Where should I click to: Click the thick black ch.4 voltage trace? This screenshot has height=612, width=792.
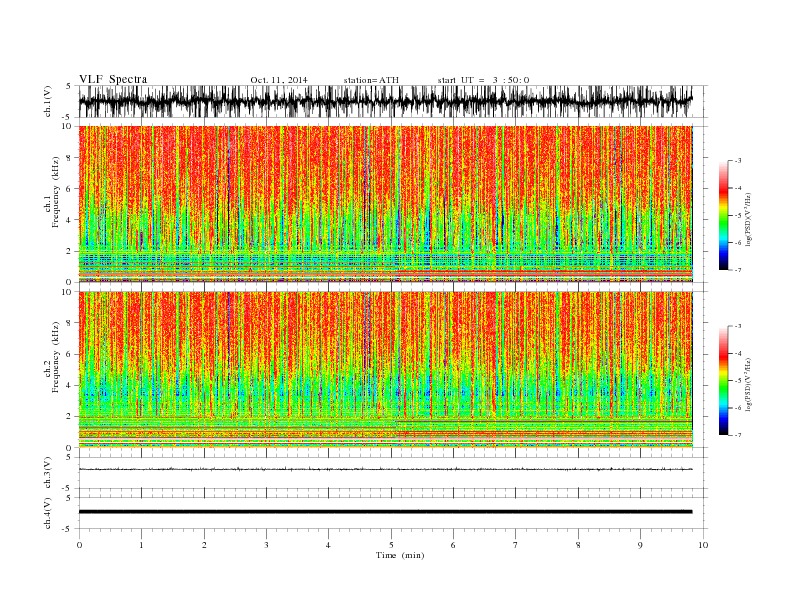385,512
